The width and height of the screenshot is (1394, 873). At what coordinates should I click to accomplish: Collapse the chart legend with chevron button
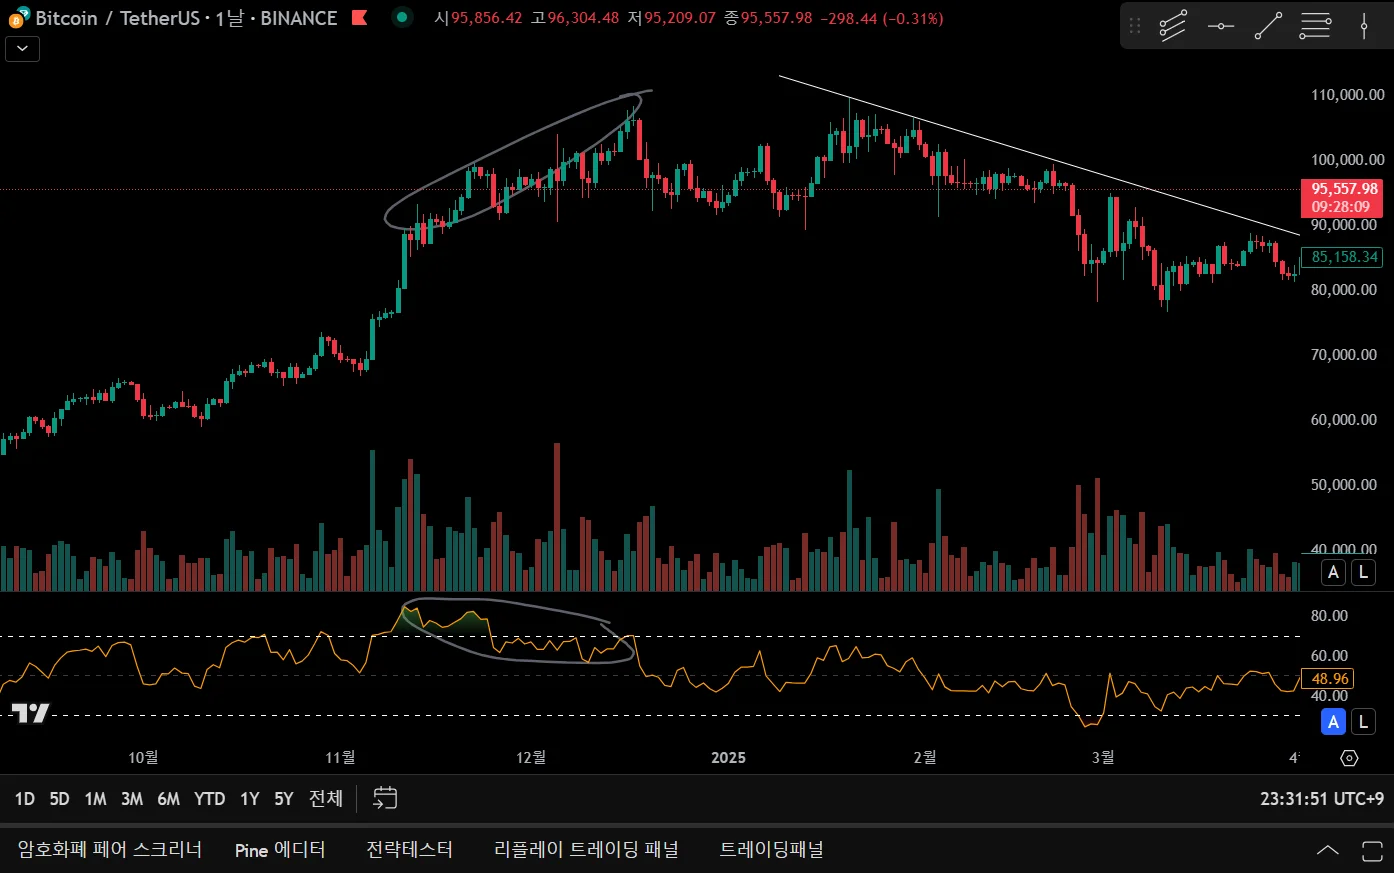click(x=22, y=49)
